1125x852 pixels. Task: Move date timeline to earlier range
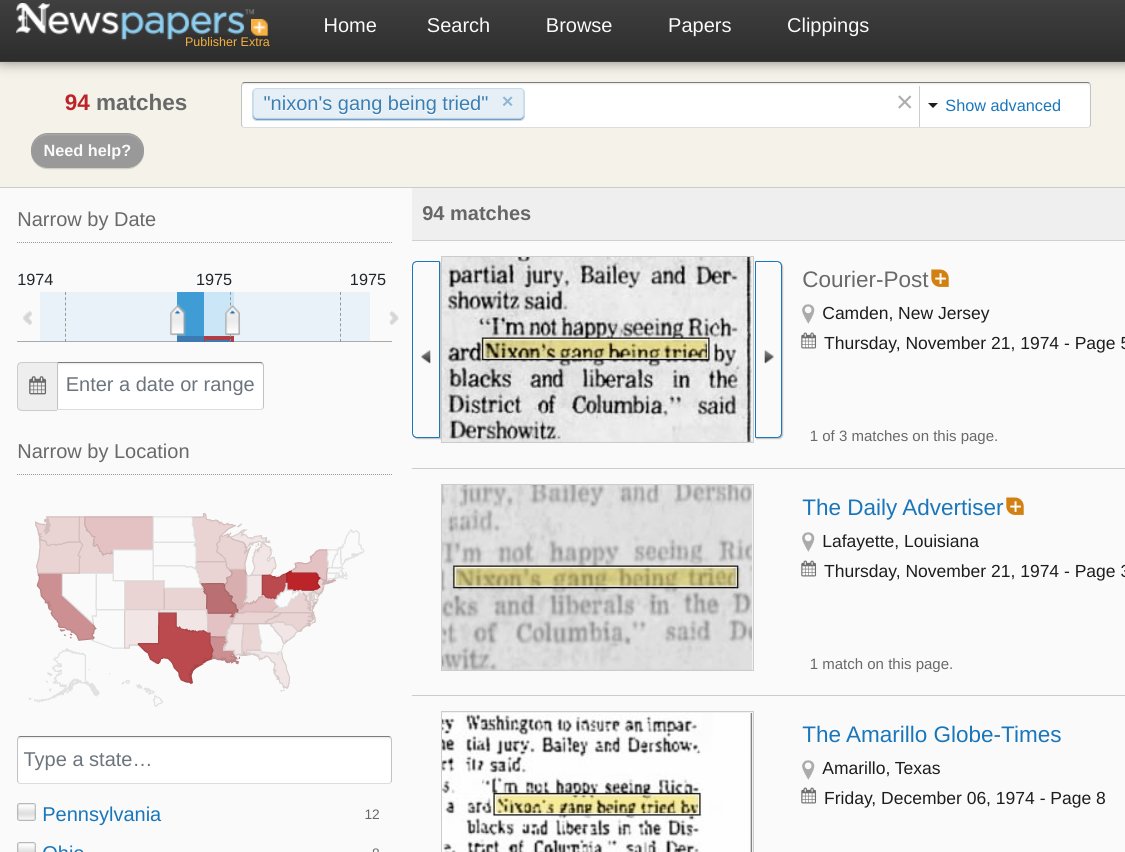28,317
